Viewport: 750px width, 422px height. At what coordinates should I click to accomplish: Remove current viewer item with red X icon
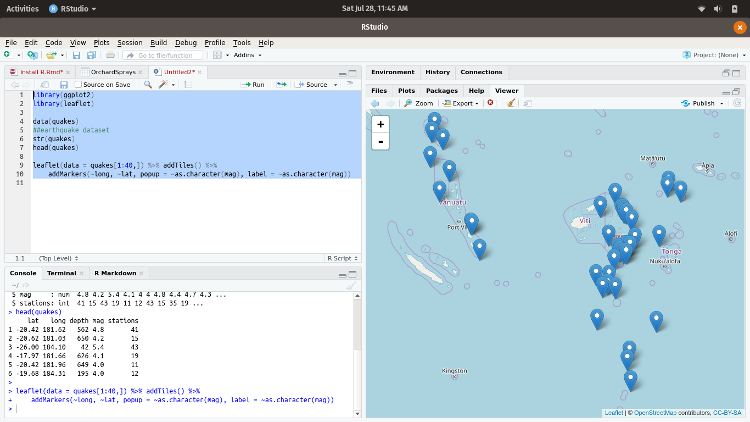pyautogui.click(x=490, y=103)
